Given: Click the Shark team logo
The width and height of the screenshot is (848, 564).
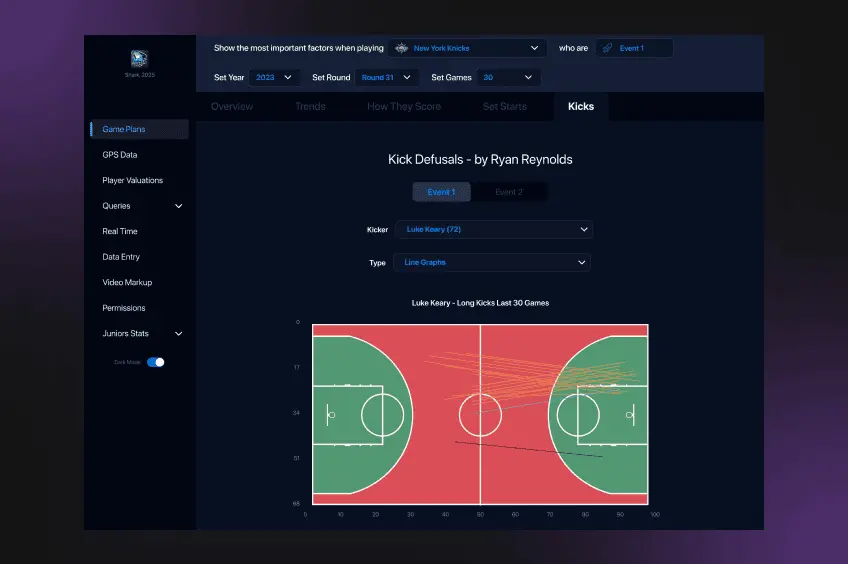Looking at the screenshot, I should point(140,59).
